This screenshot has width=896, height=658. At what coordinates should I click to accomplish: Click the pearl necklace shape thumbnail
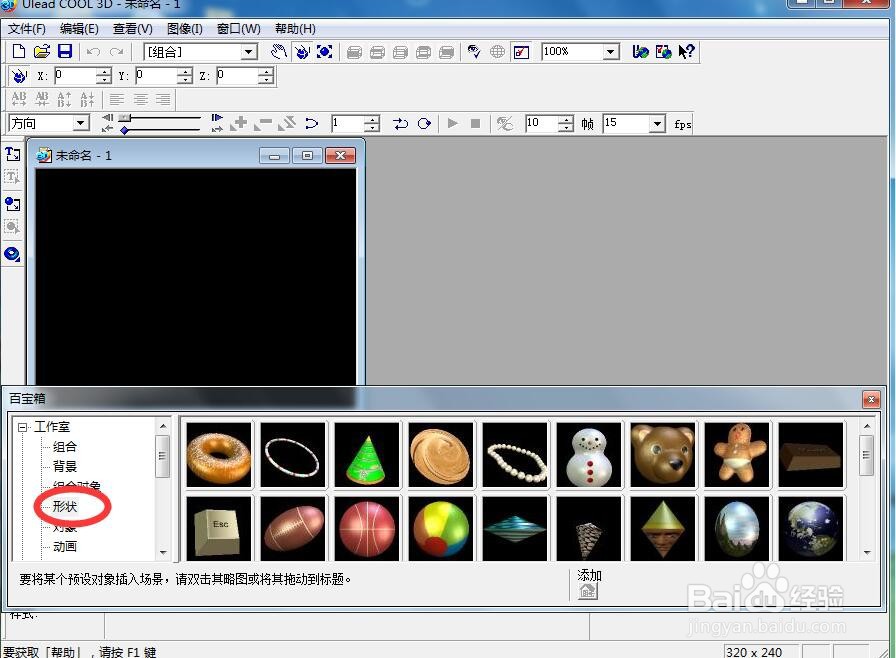(515, 455)
